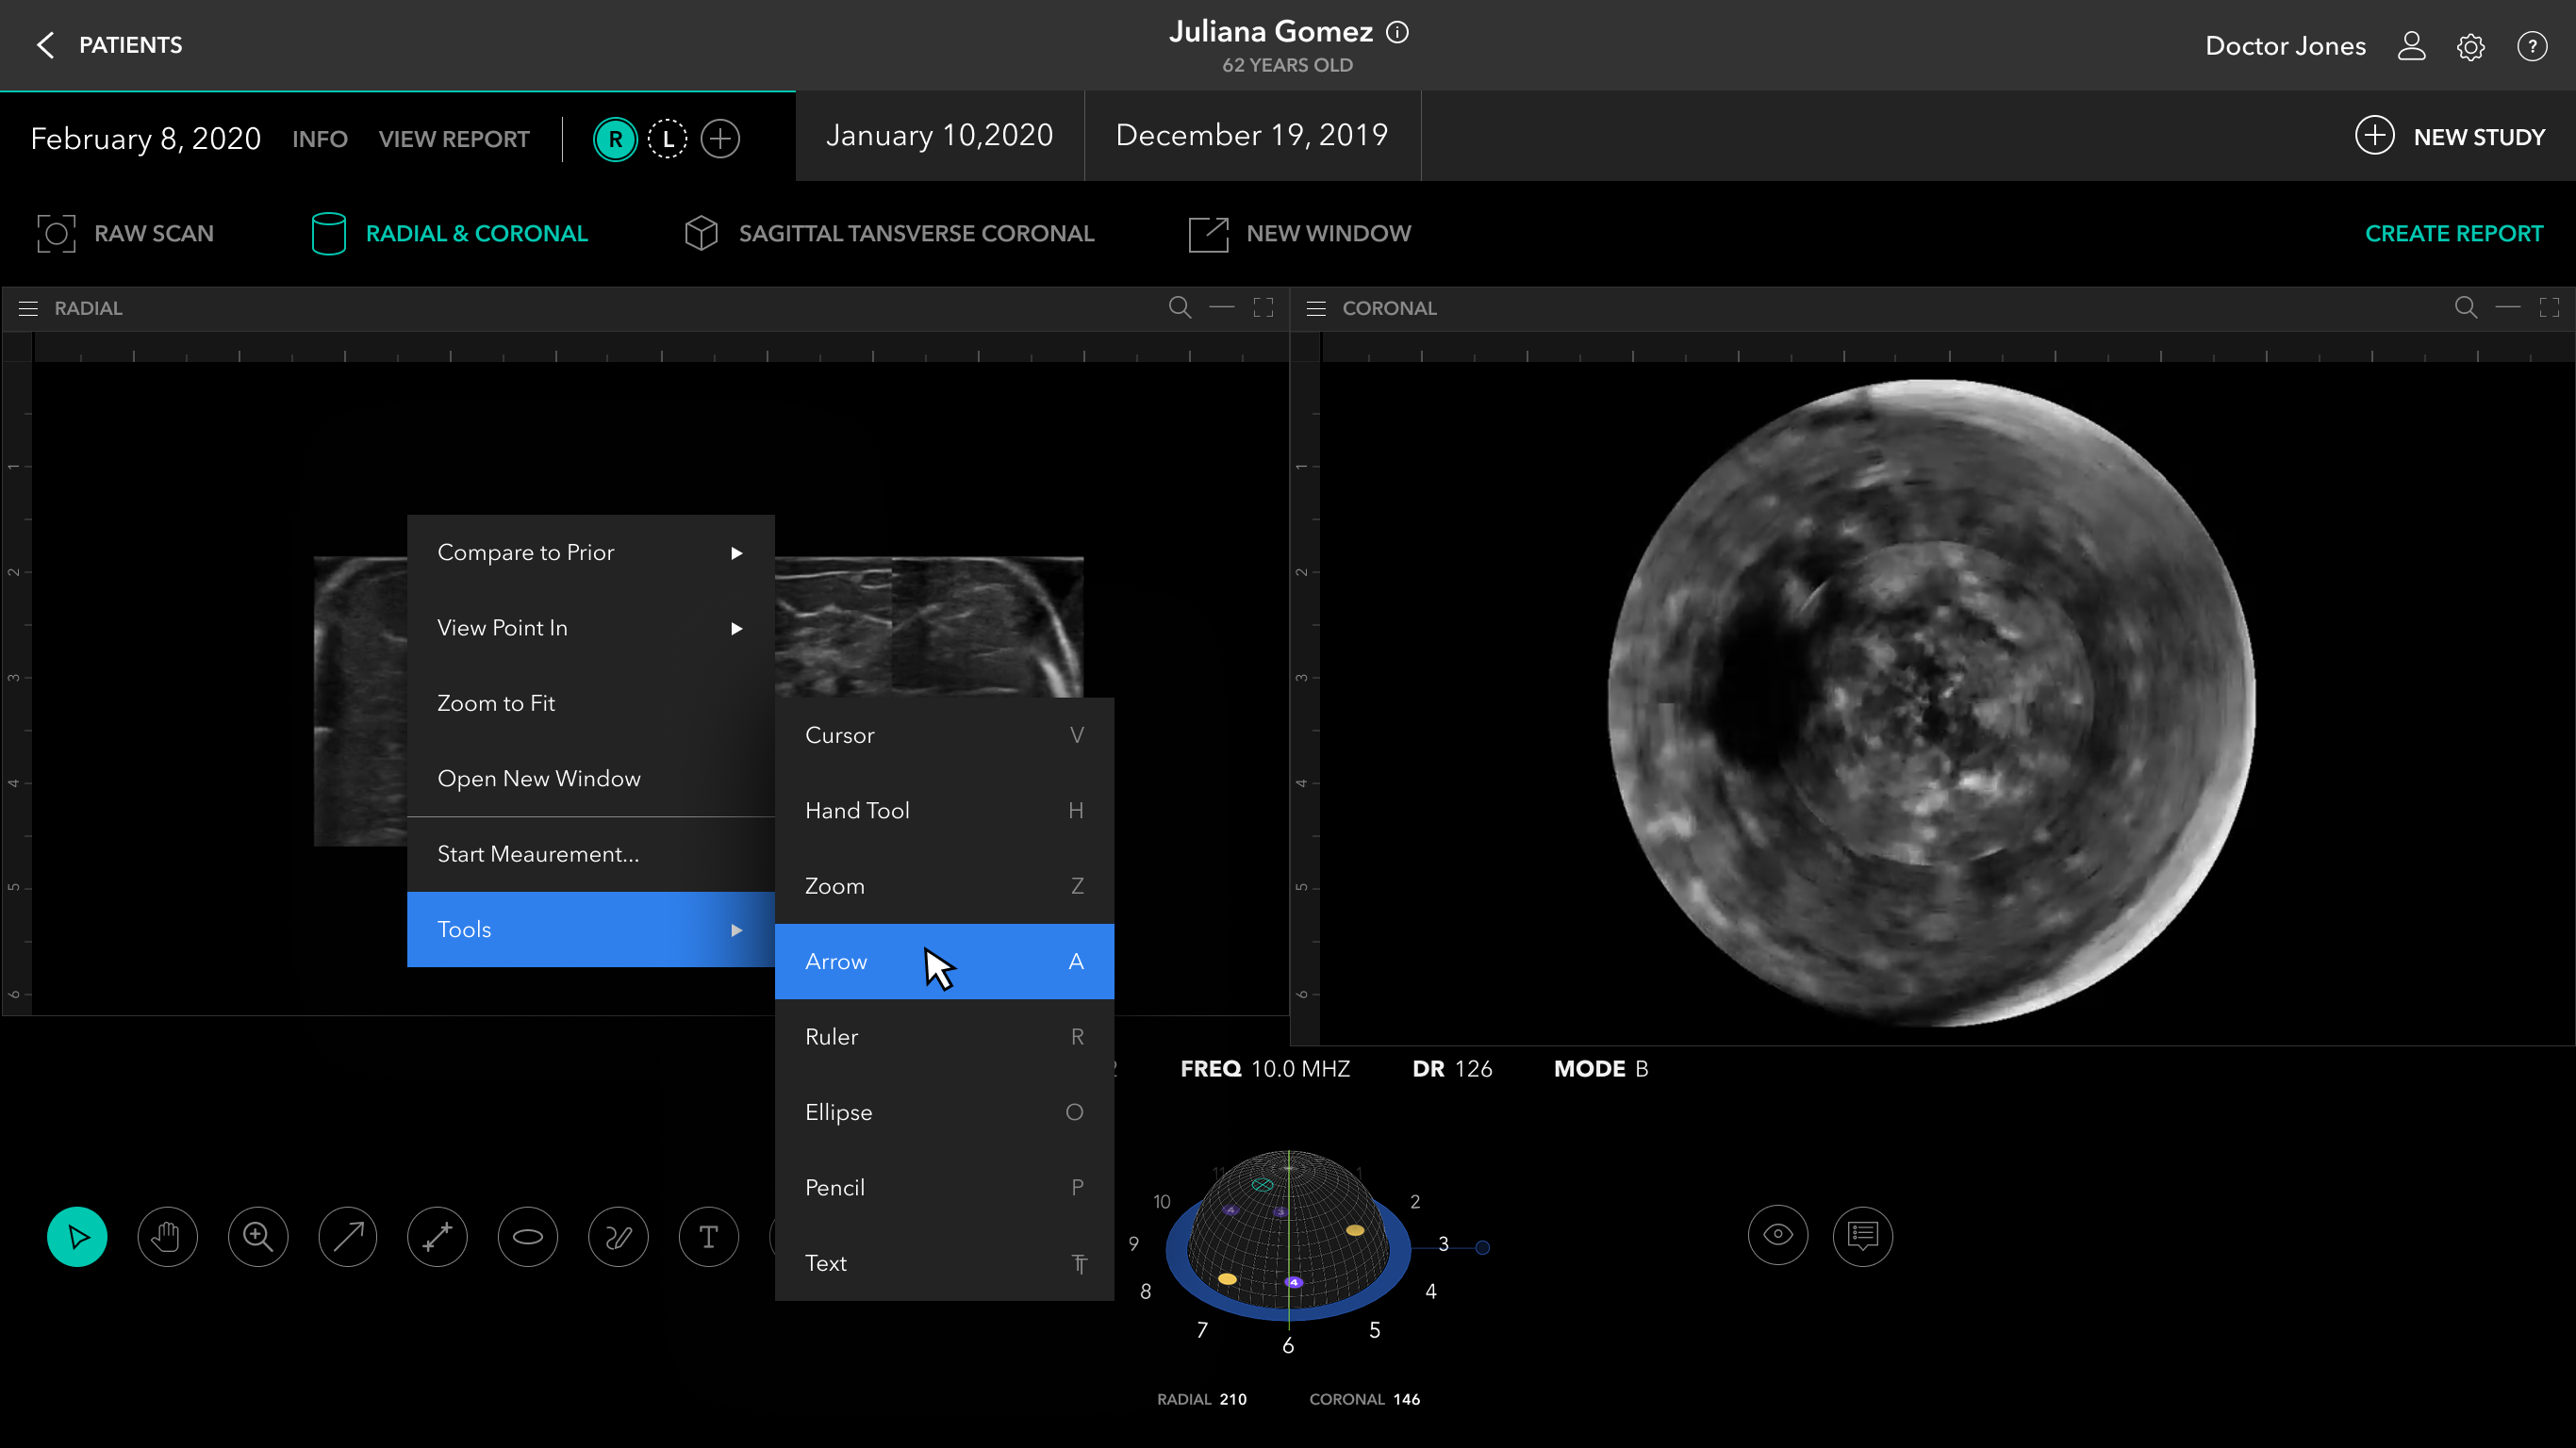Switch to right breast R toggle
This screenshot has height=1448, width=2576.
coord(615,139)
